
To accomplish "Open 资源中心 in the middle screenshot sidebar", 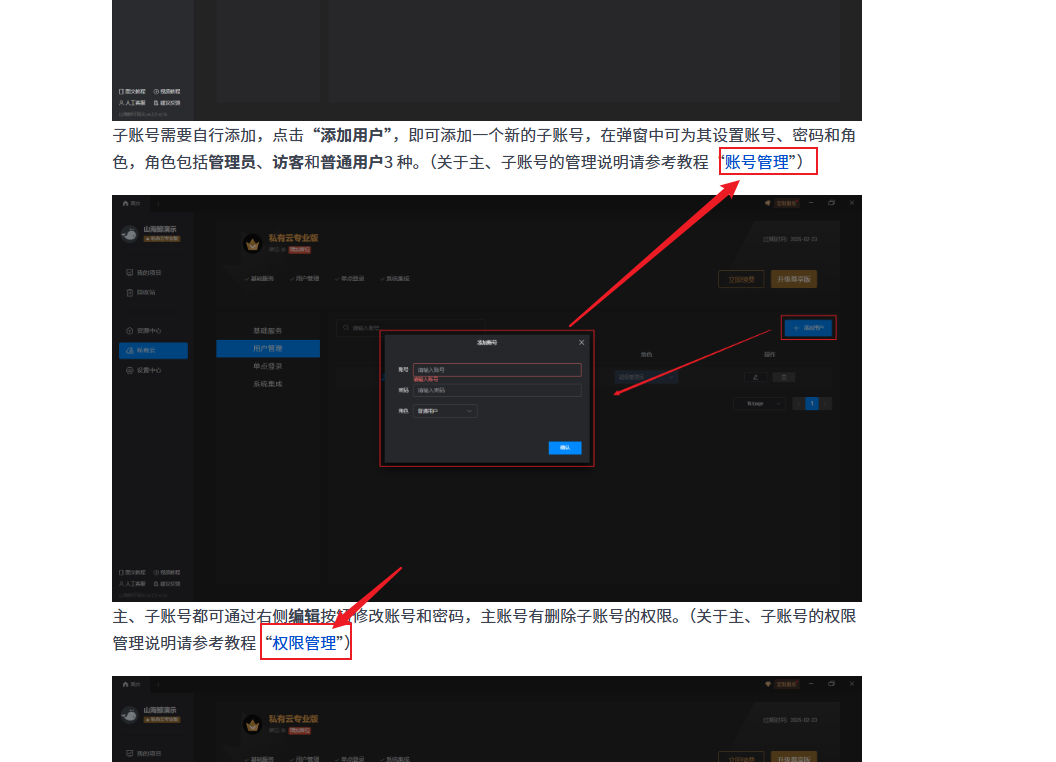I will (x=144, y=331).
